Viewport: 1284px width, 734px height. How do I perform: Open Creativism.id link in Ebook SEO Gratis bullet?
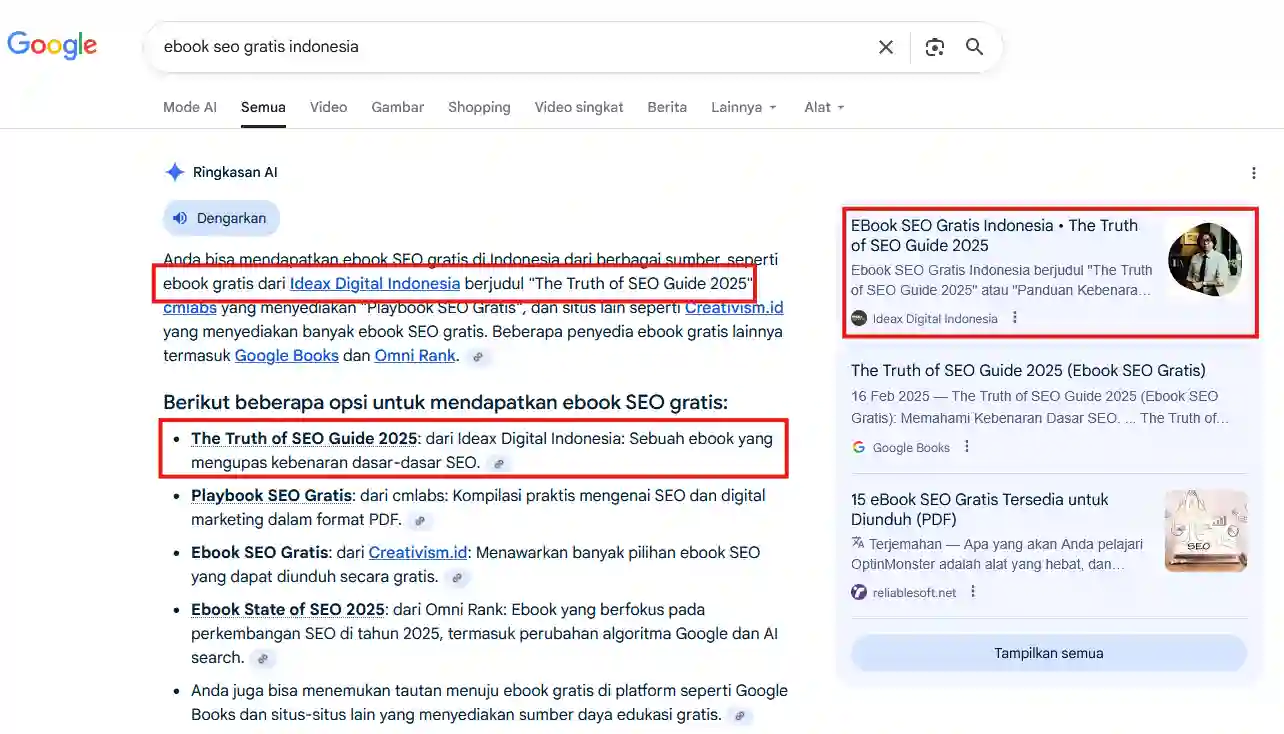coord(418,552)
